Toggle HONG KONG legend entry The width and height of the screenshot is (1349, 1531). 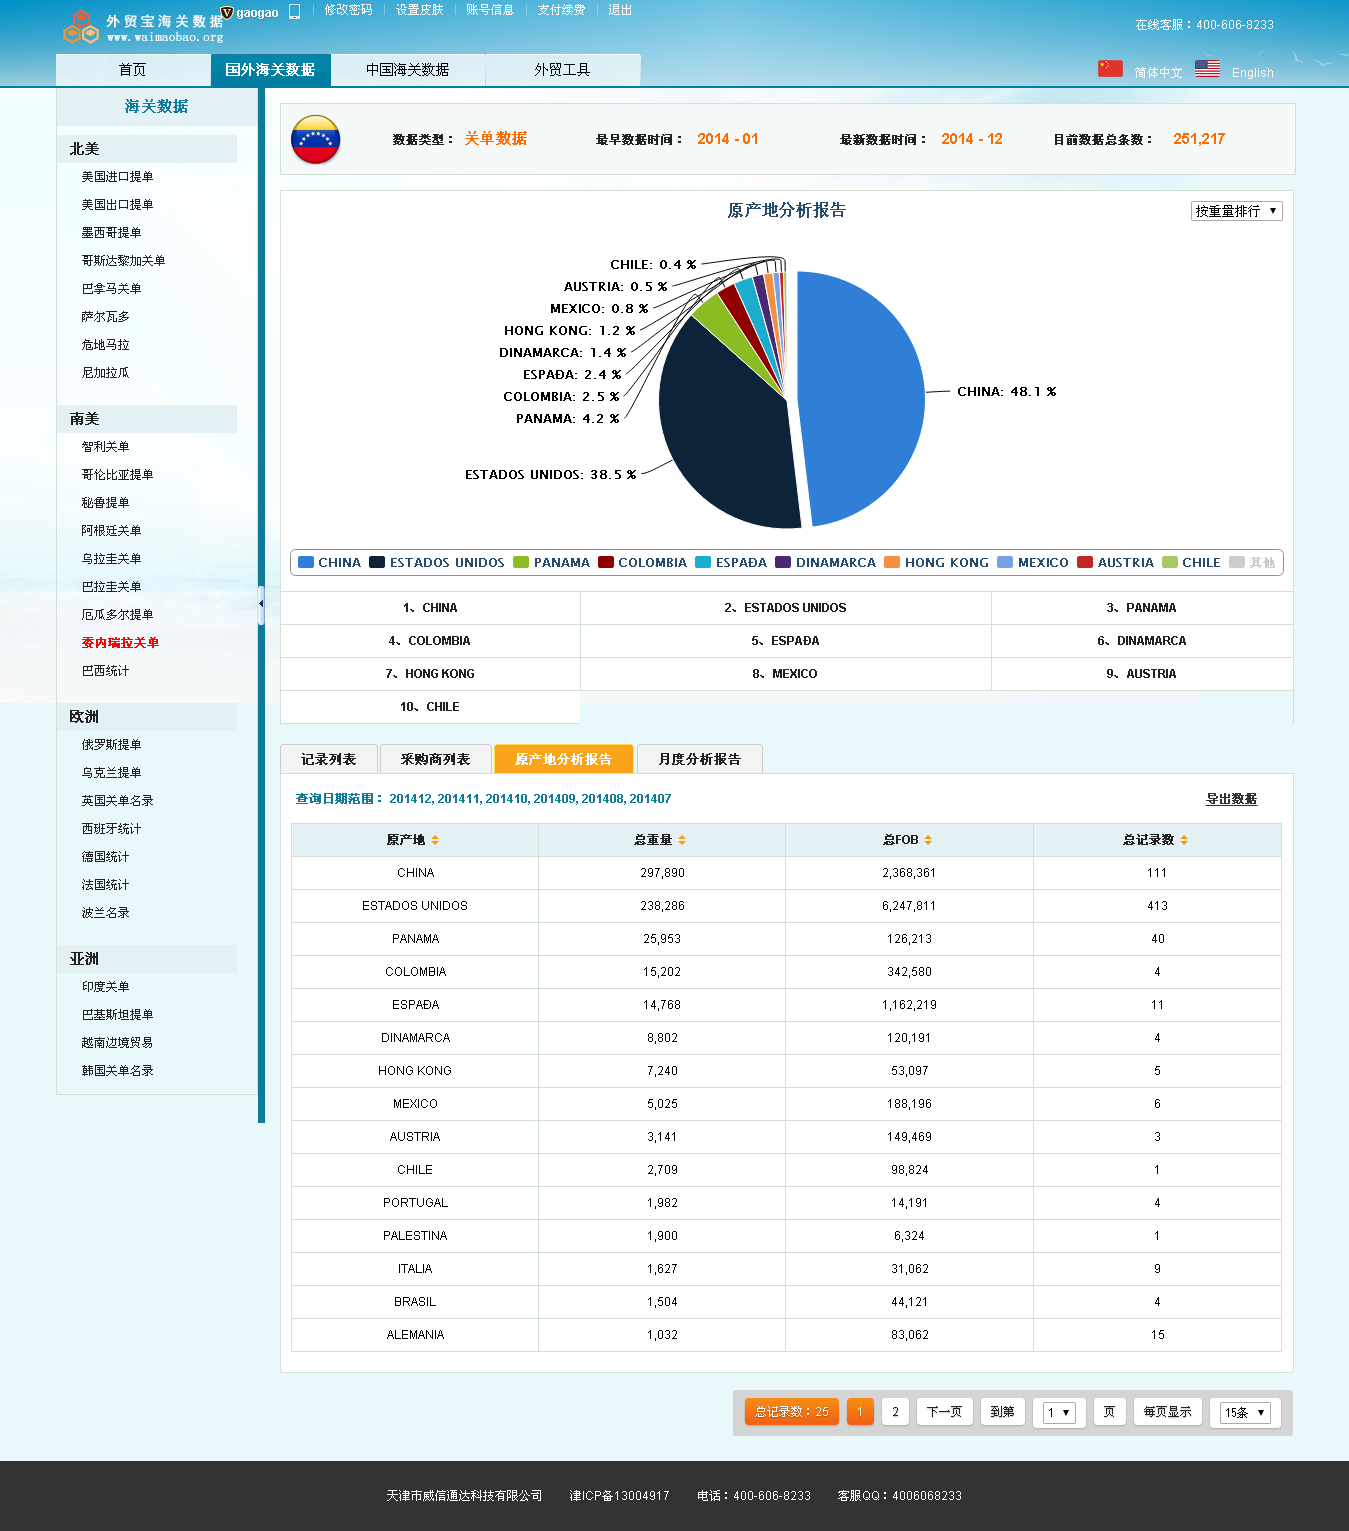(x=936, y=563)
